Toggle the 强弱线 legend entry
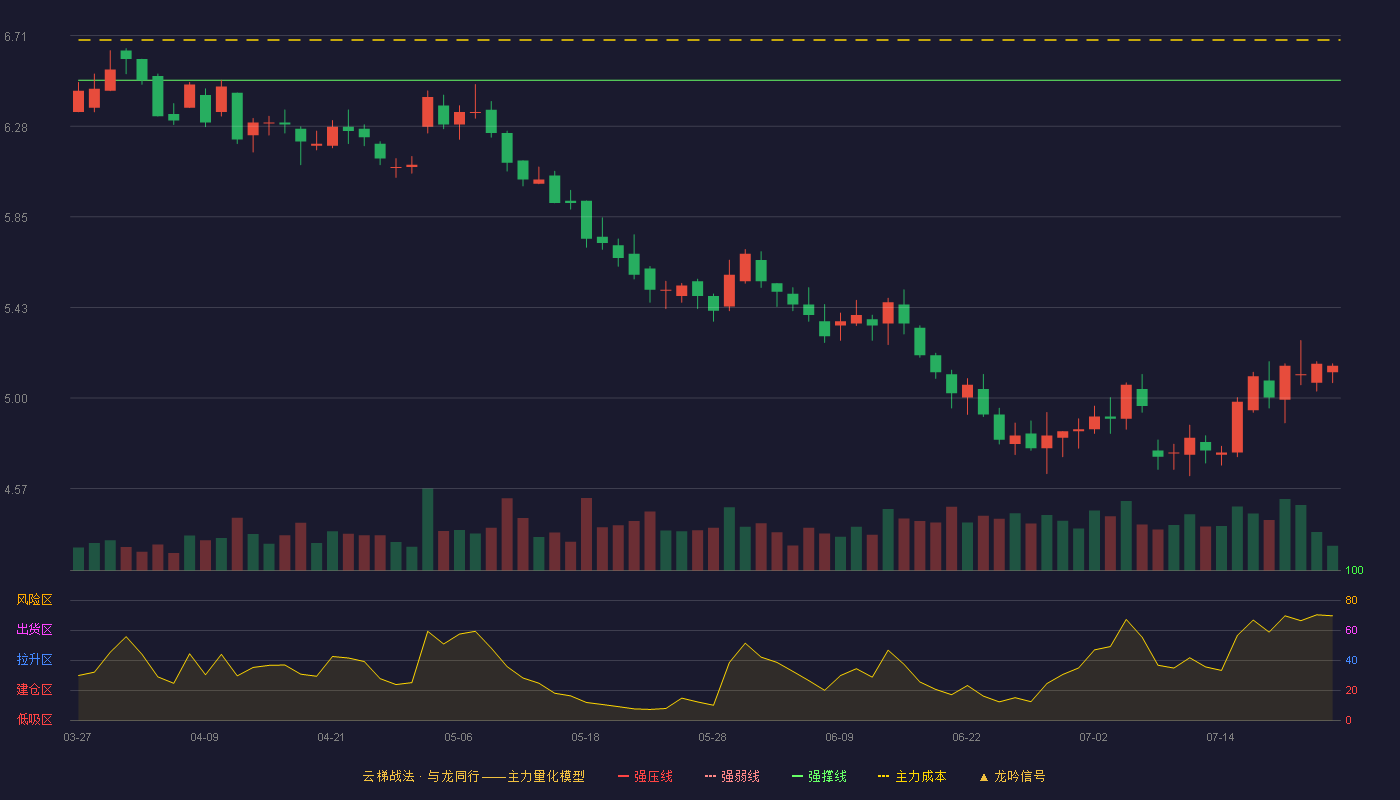The width and height of the screenshot is (1400, 800). tap(732, 776)
